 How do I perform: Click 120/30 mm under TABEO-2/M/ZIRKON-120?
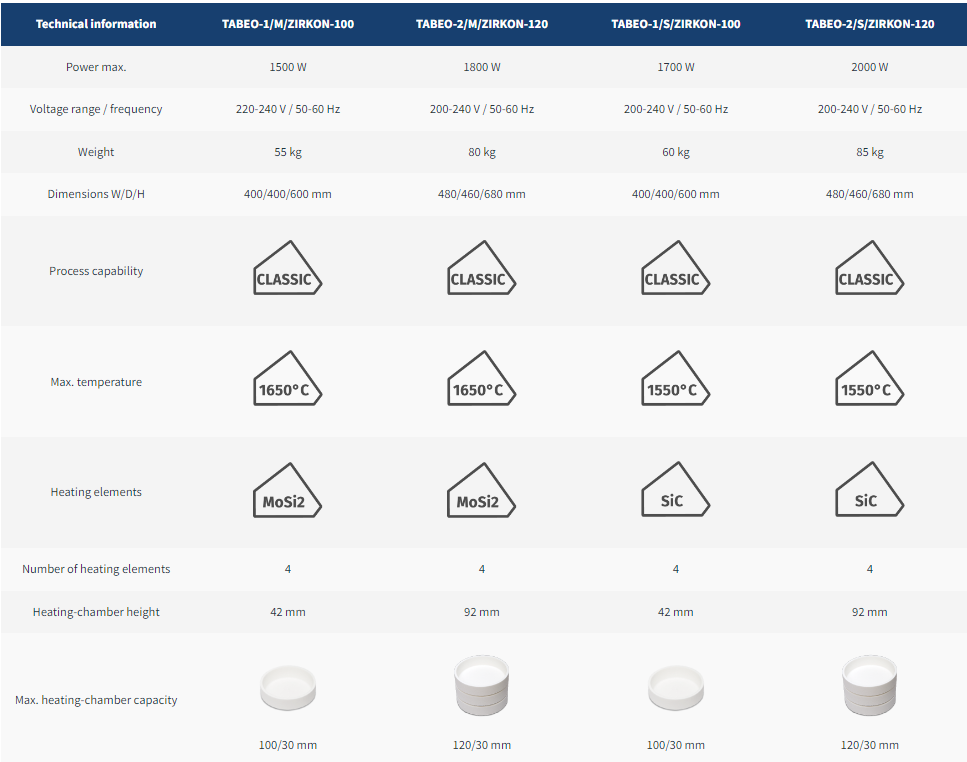pyautogui.click(x=482, y=745)
